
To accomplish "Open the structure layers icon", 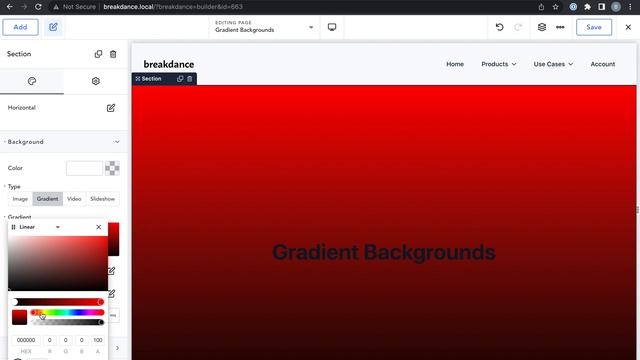I will pos(542,27).
